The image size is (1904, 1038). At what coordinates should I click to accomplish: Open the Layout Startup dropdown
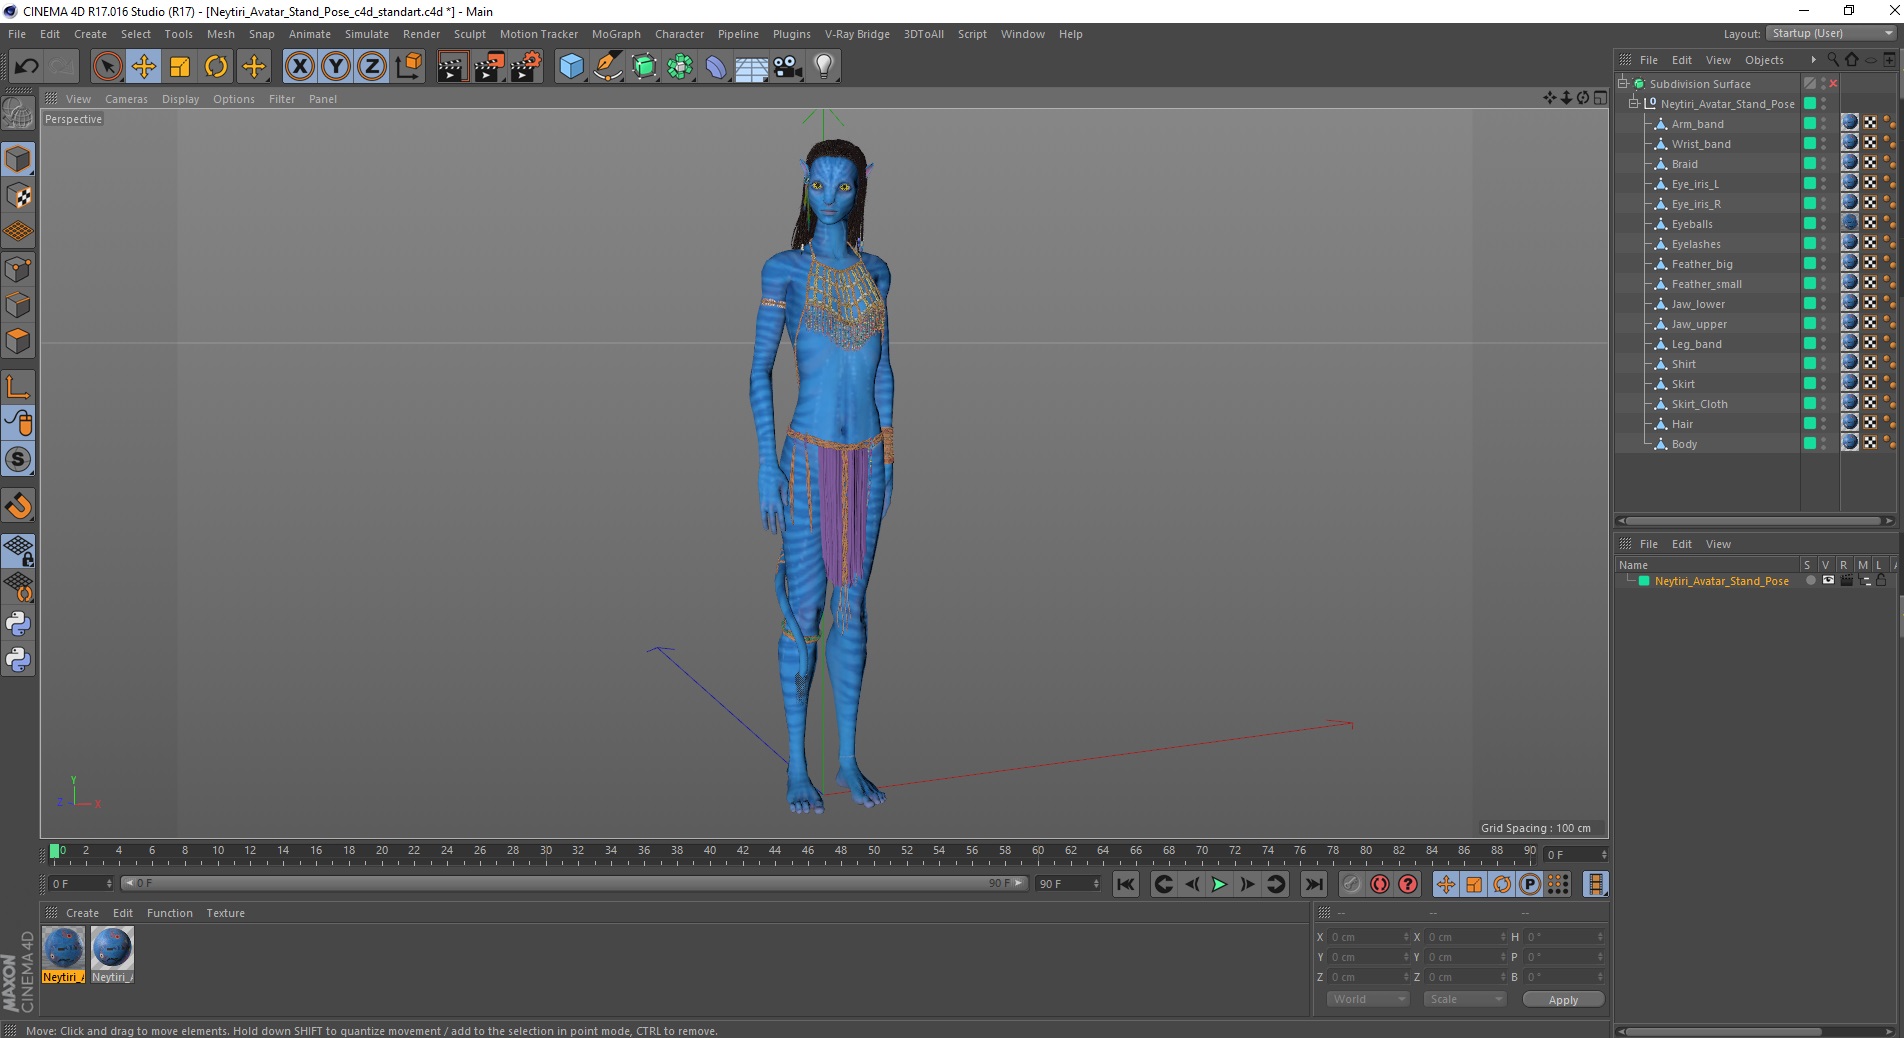[1830, 33]
